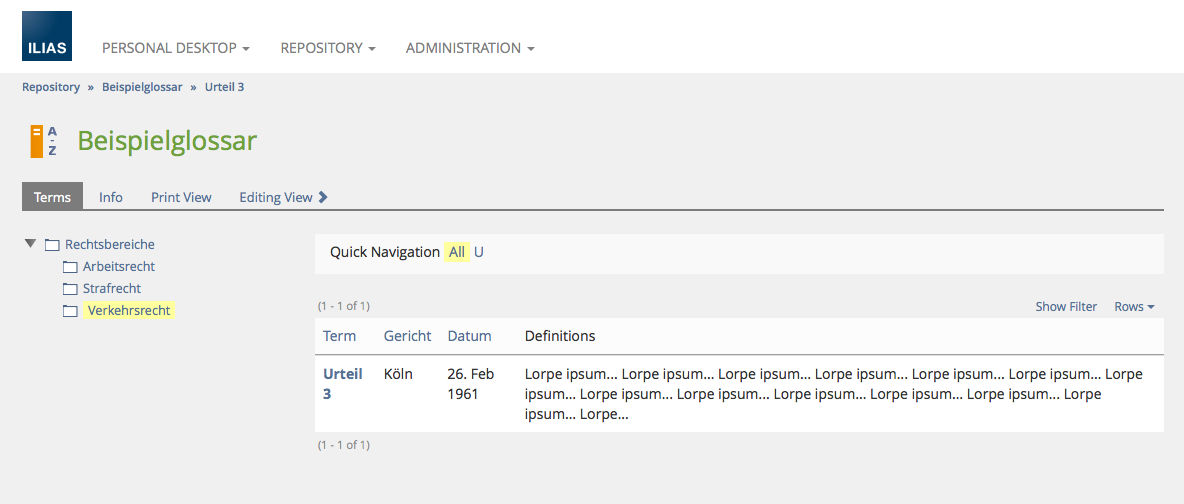Click the ILIAS logo
Image resolution: width=1184 pixels, height=504 pixels.
47,36
